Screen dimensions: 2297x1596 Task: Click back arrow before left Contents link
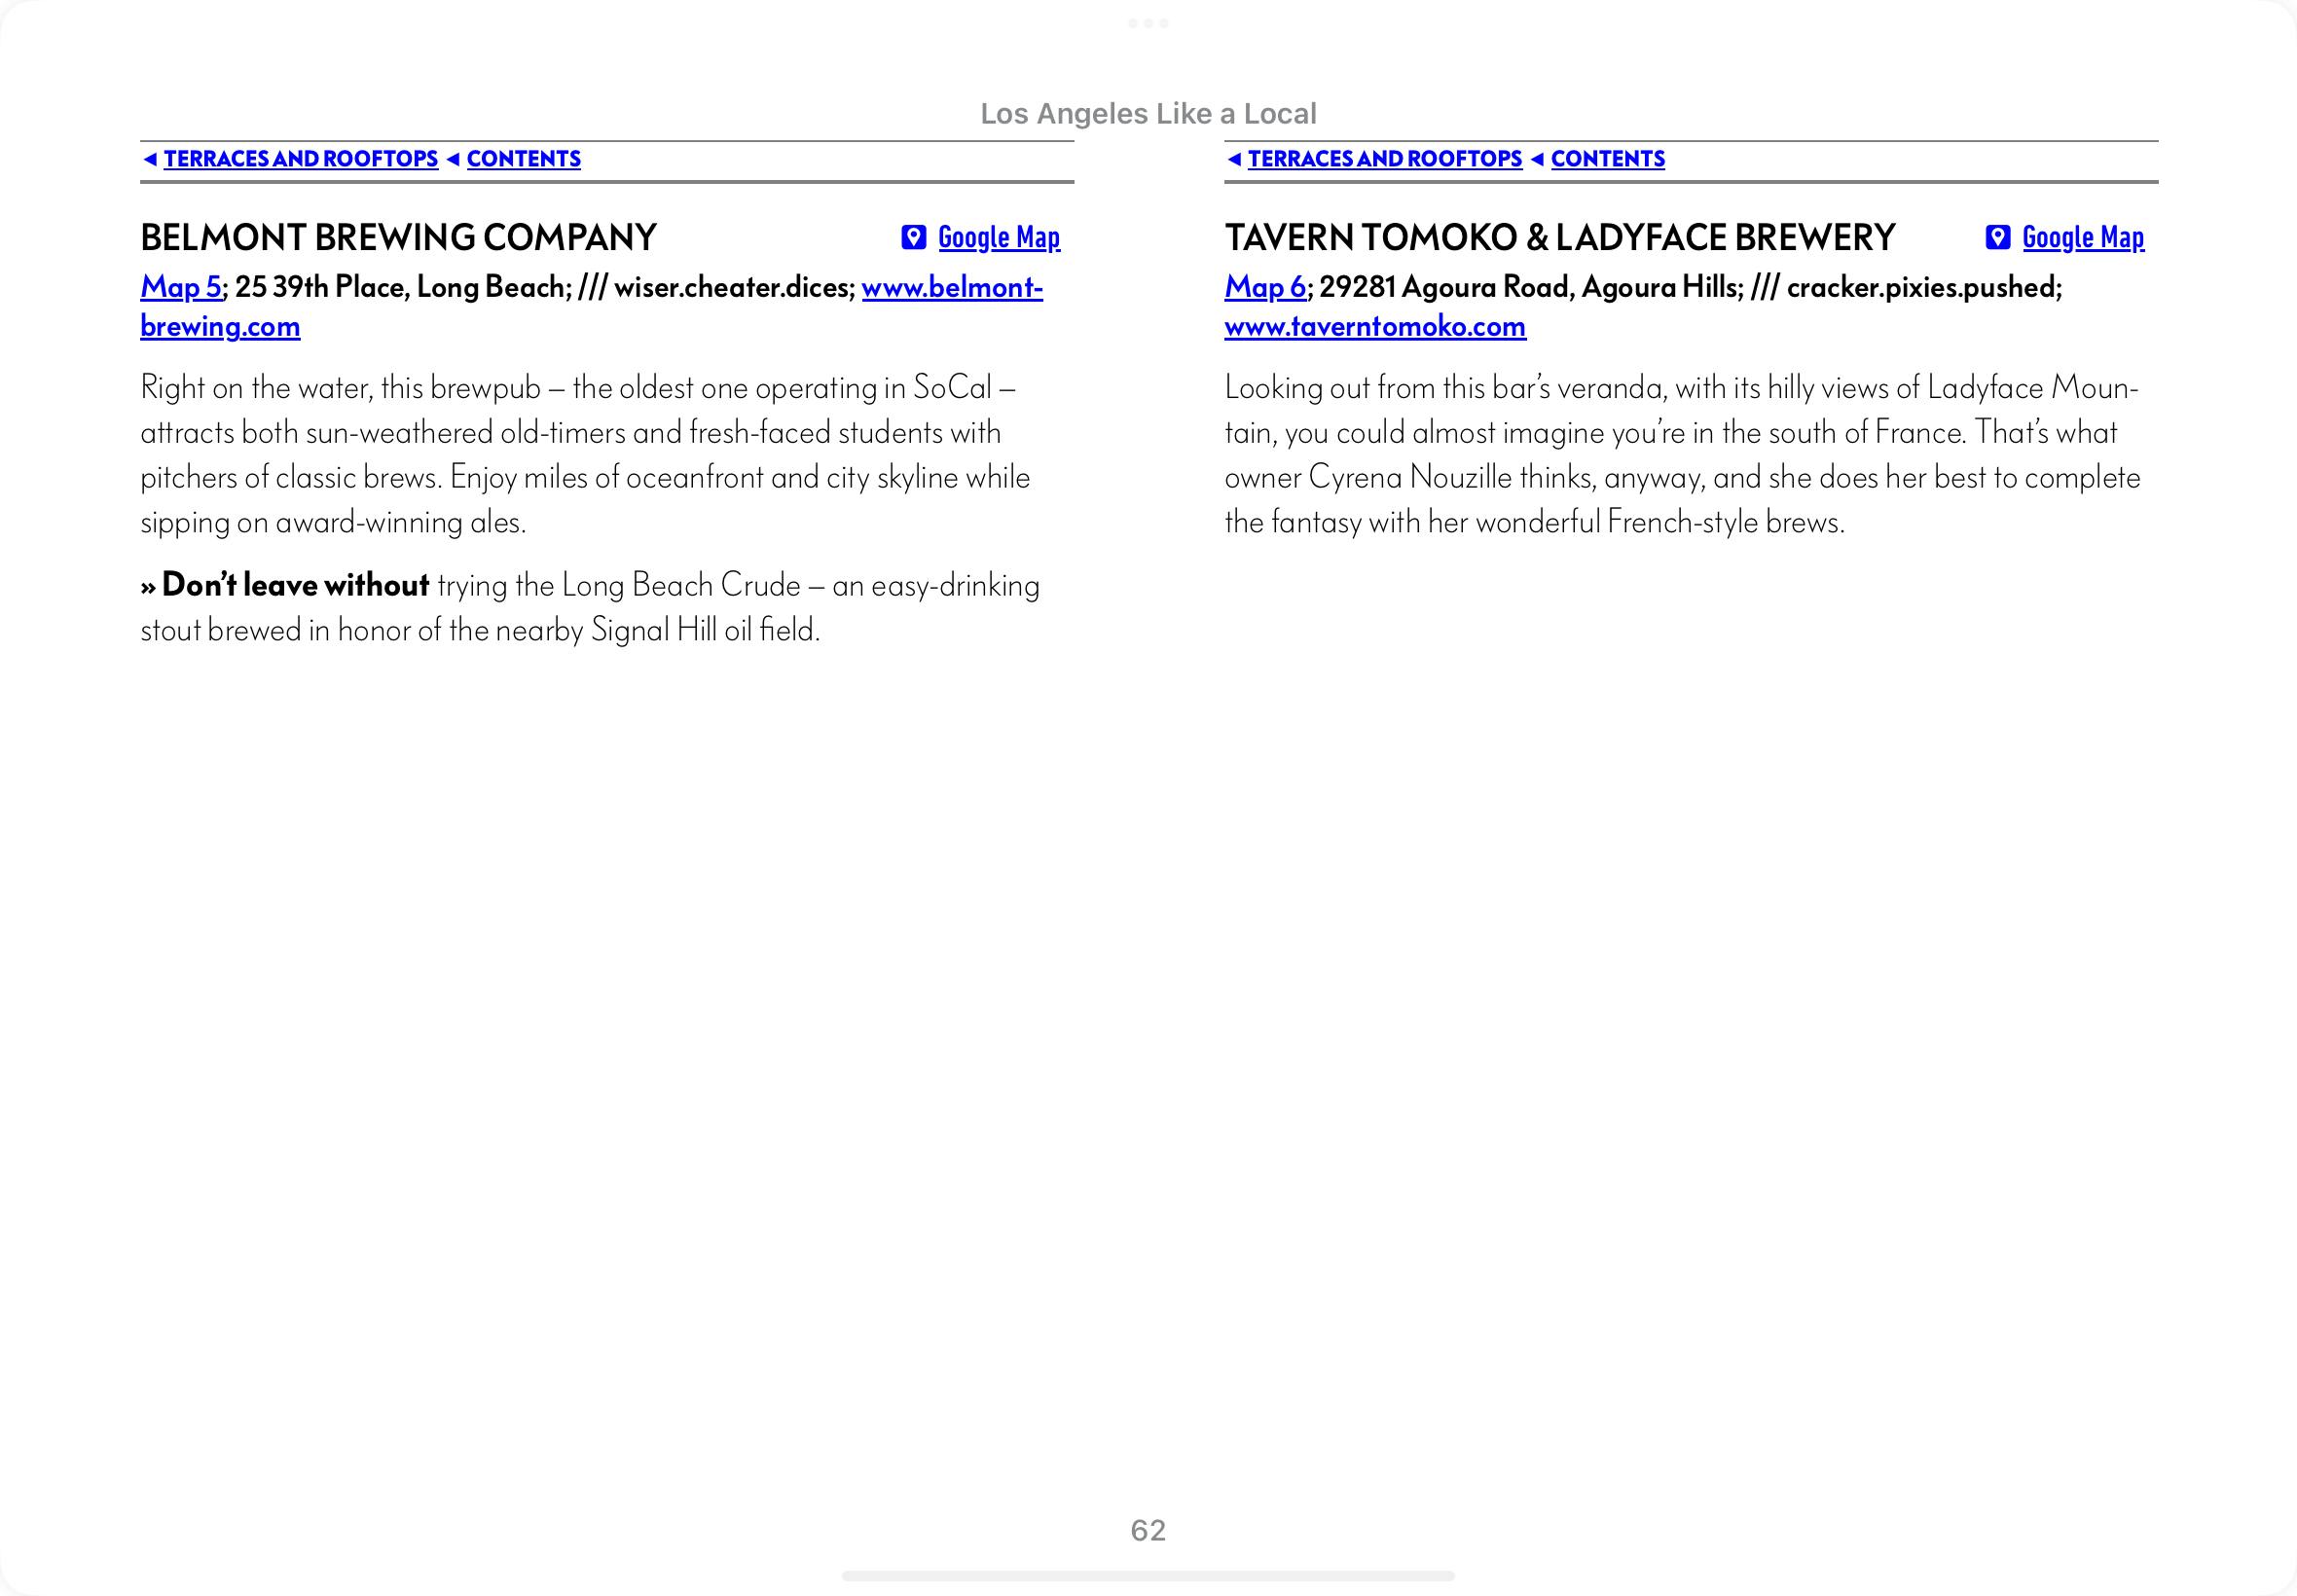453,159
